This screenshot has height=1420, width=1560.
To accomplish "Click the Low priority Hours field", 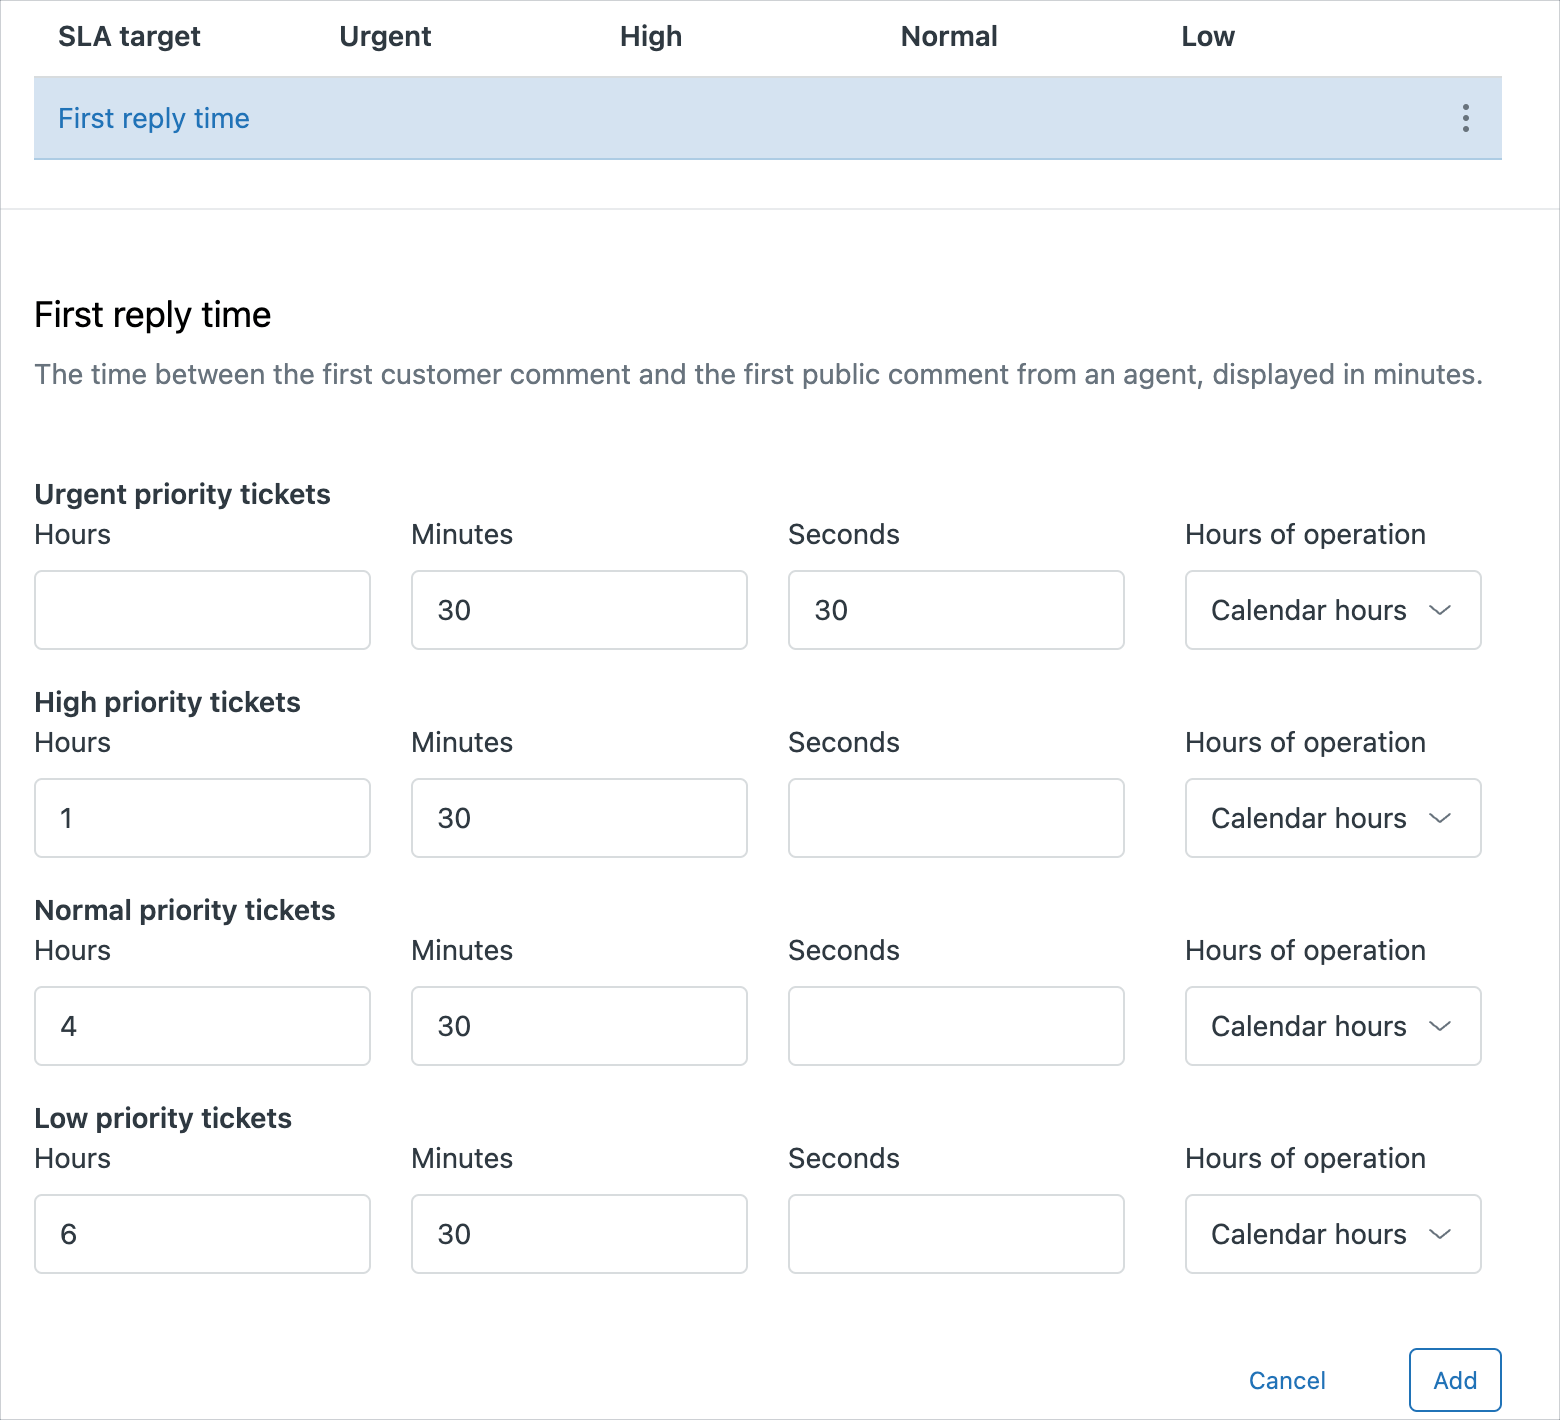I will coord(202,1234).
